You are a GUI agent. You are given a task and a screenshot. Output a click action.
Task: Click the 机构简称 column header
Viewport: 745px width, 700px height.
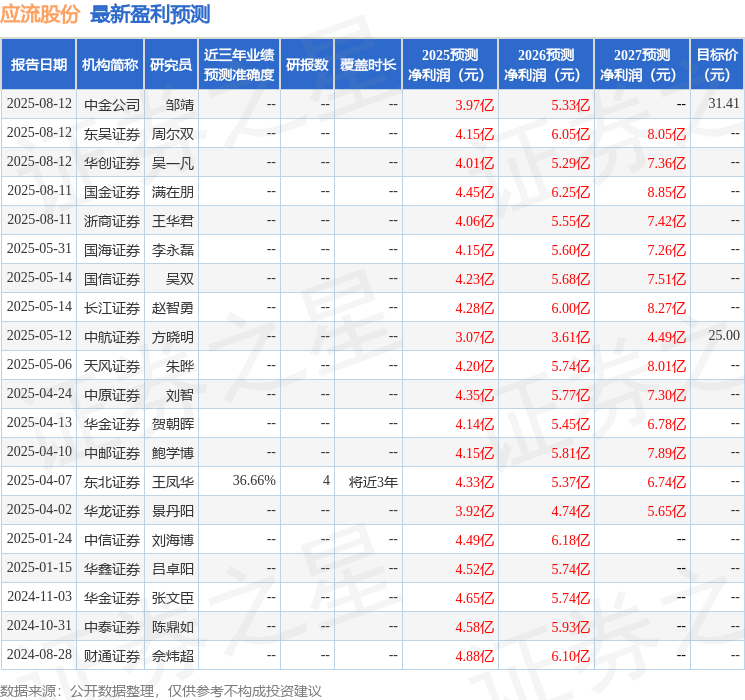pos(110,65)
